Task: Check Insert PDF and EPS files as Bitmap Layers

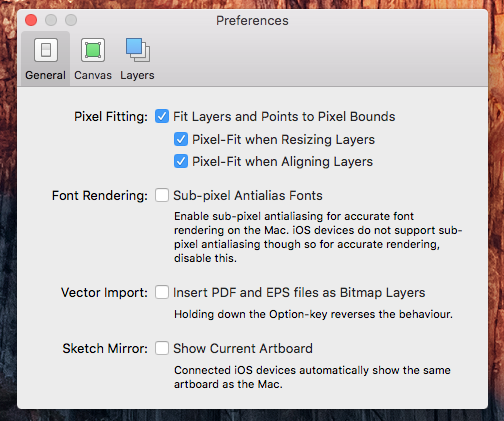Action: click(162, 292)
